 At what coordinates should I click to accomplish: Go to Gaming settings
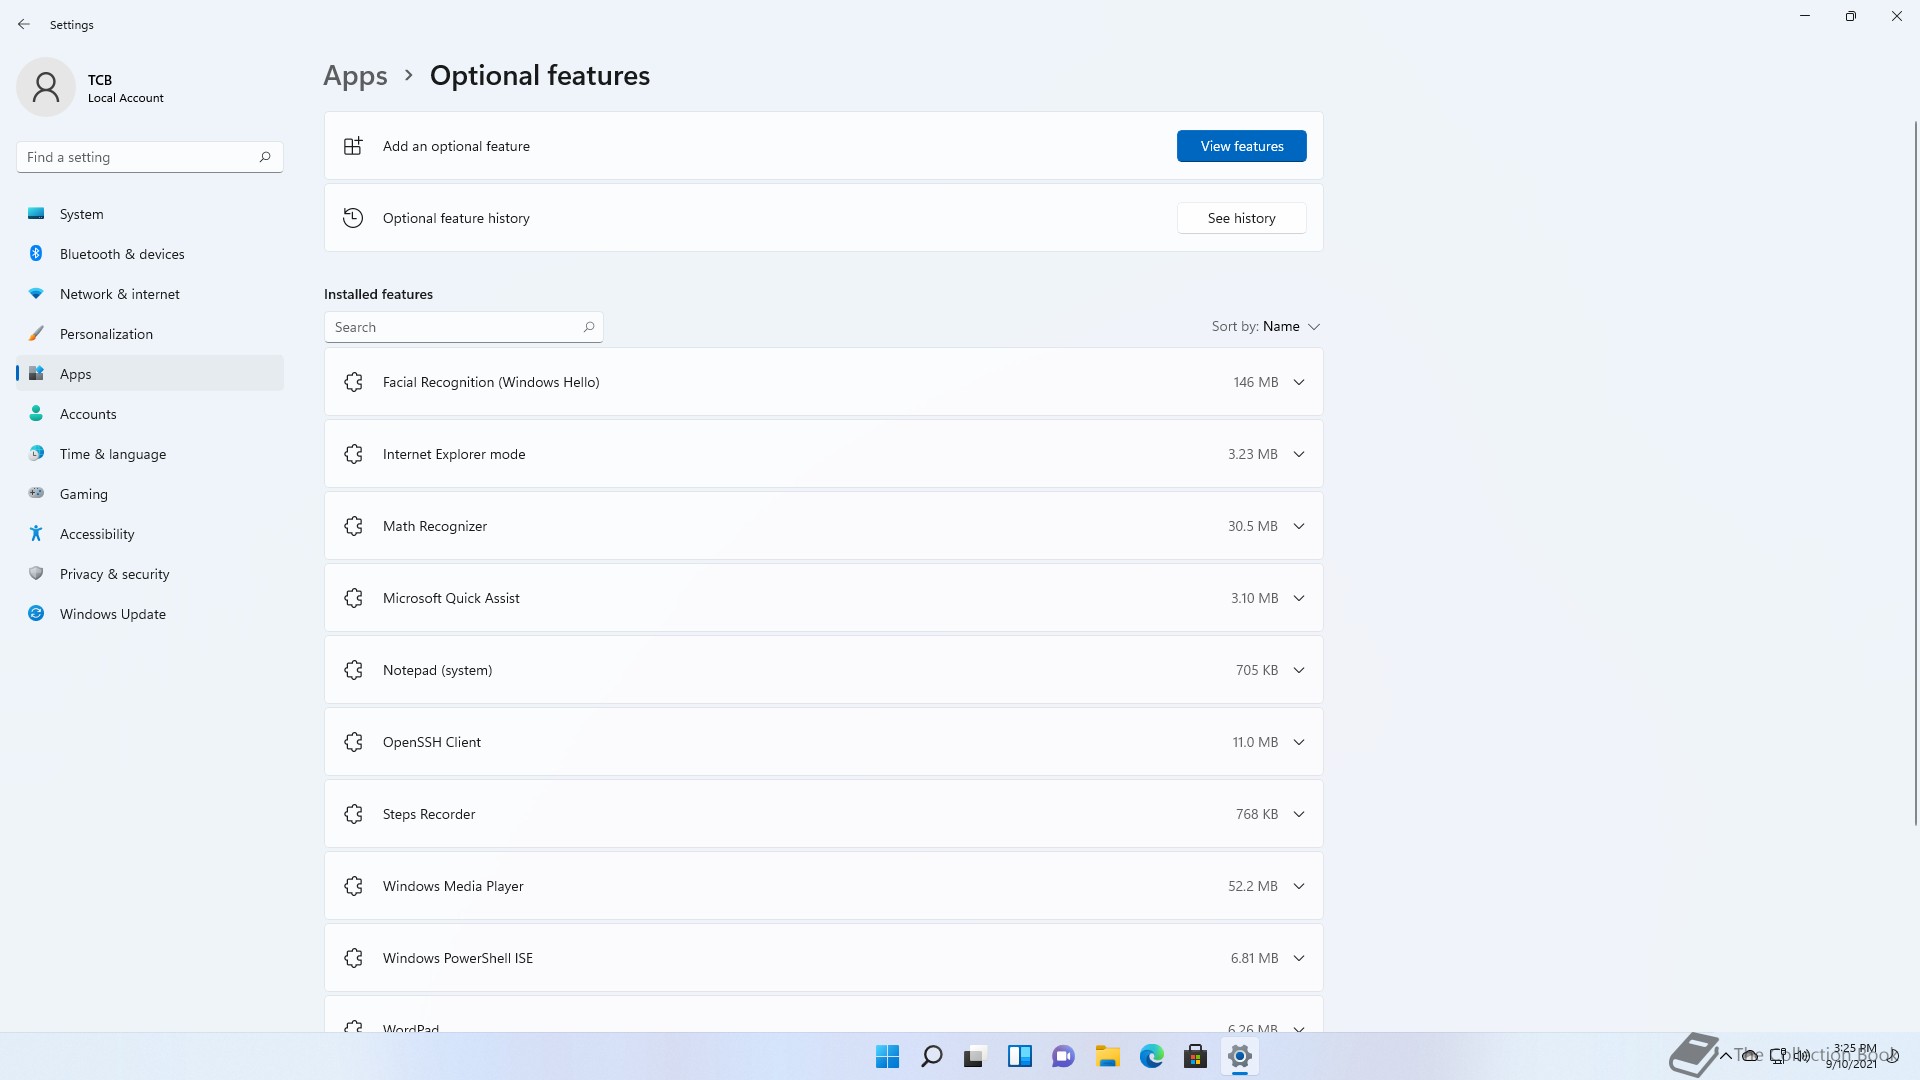(150, 494)
